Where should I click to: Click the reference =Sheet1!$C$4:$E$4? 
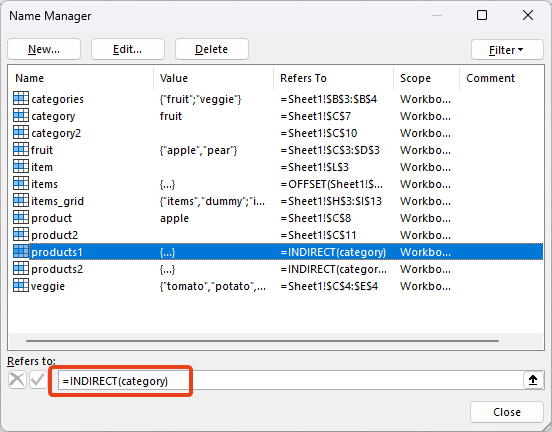329,286
